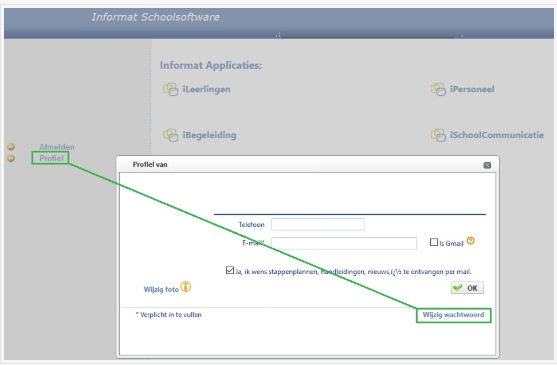557x365 pixels.
Task: Click the bullet icon beside Profiel
Action: [x=11, y=158]
